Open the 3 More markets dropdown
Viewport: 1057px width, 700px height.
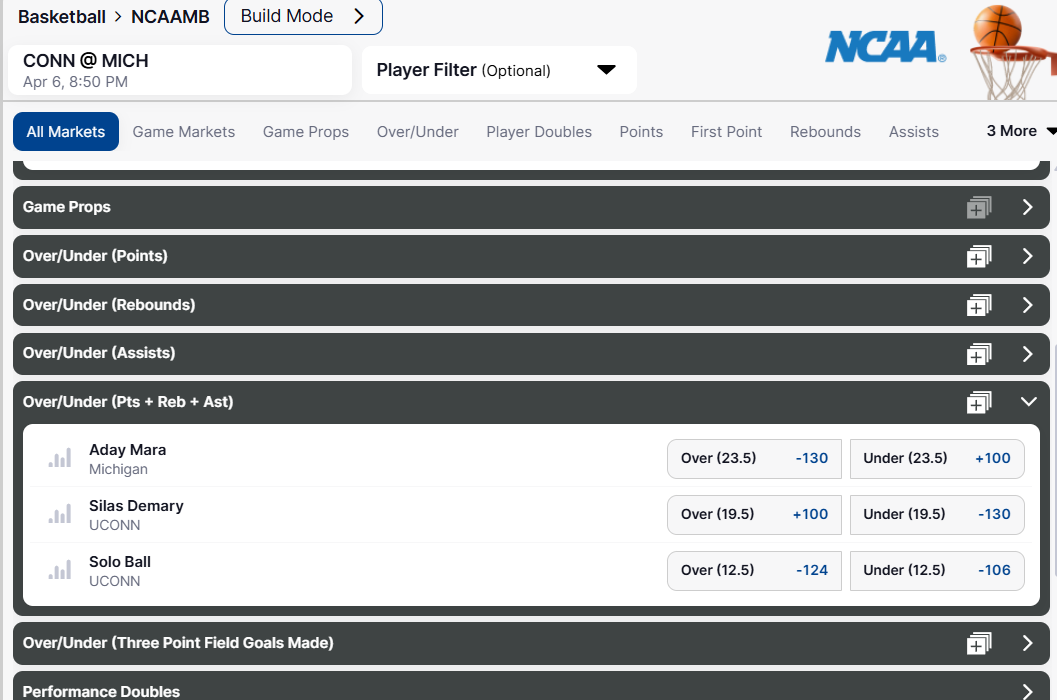point(1019,131)
